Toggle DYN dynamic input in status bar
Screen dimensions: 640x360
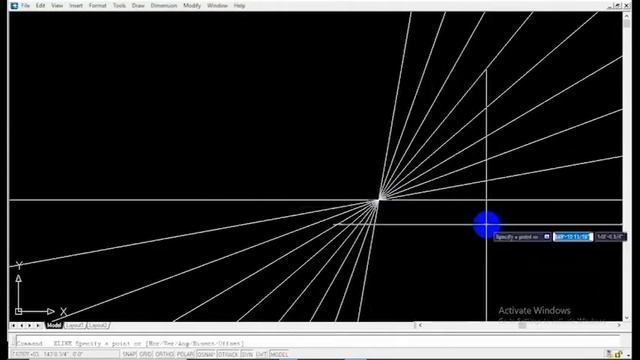pos(247,354)
